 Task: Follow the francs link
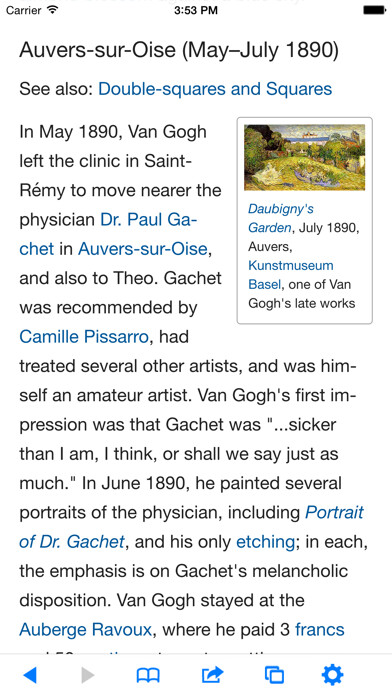(x=320, y=630)
